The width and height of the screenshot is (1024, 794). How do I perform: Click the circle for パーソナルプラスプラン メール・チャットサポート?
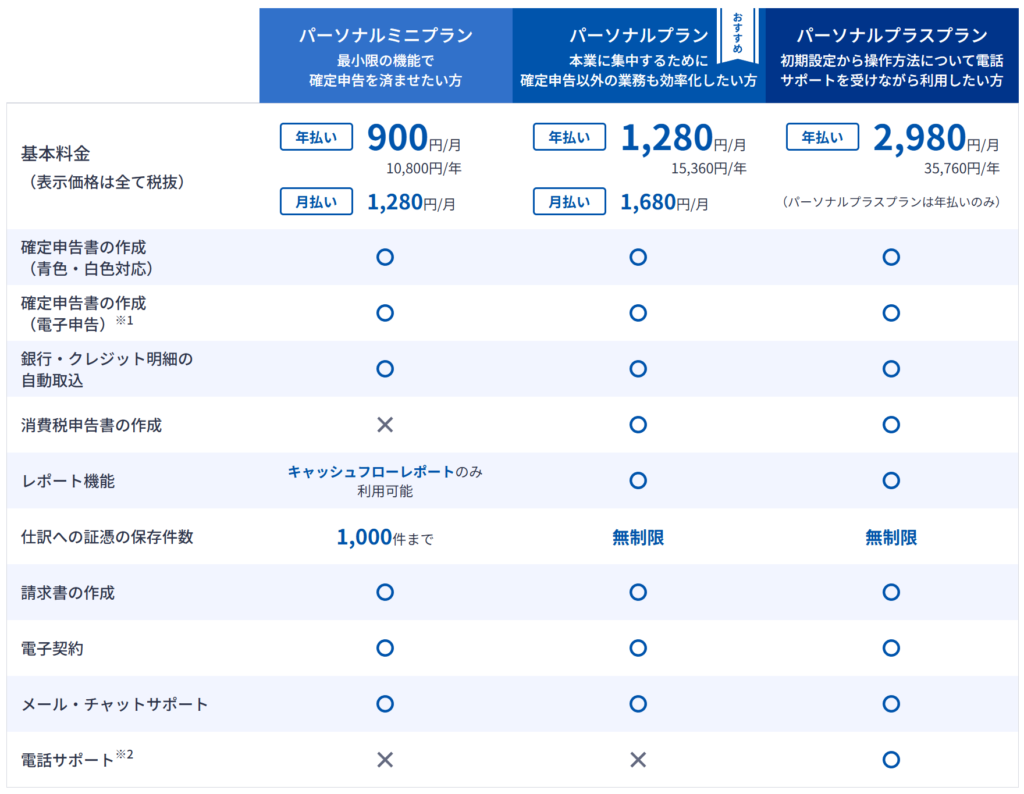(x=891, y=704)
